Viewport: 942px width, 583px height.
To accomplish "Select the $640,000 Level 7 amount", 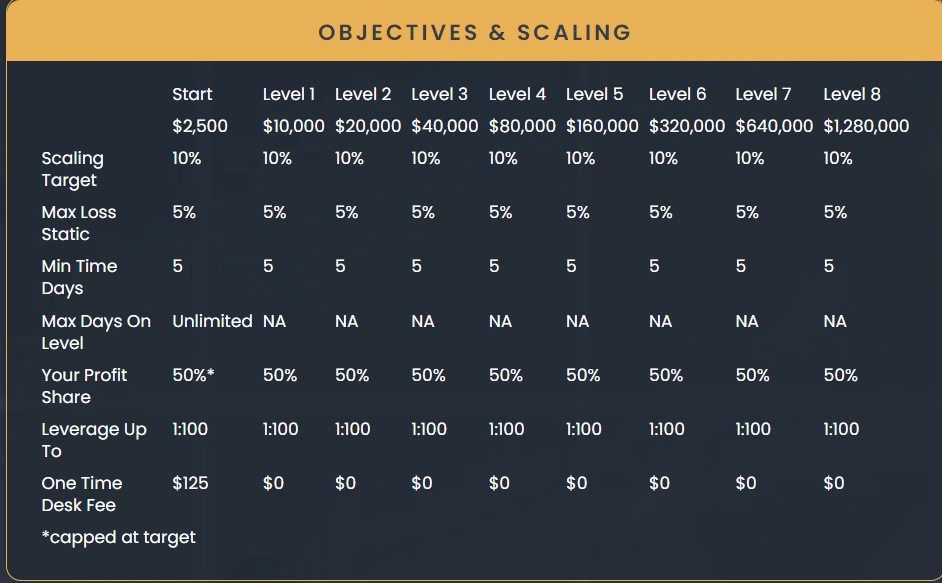I will point(774,126).
